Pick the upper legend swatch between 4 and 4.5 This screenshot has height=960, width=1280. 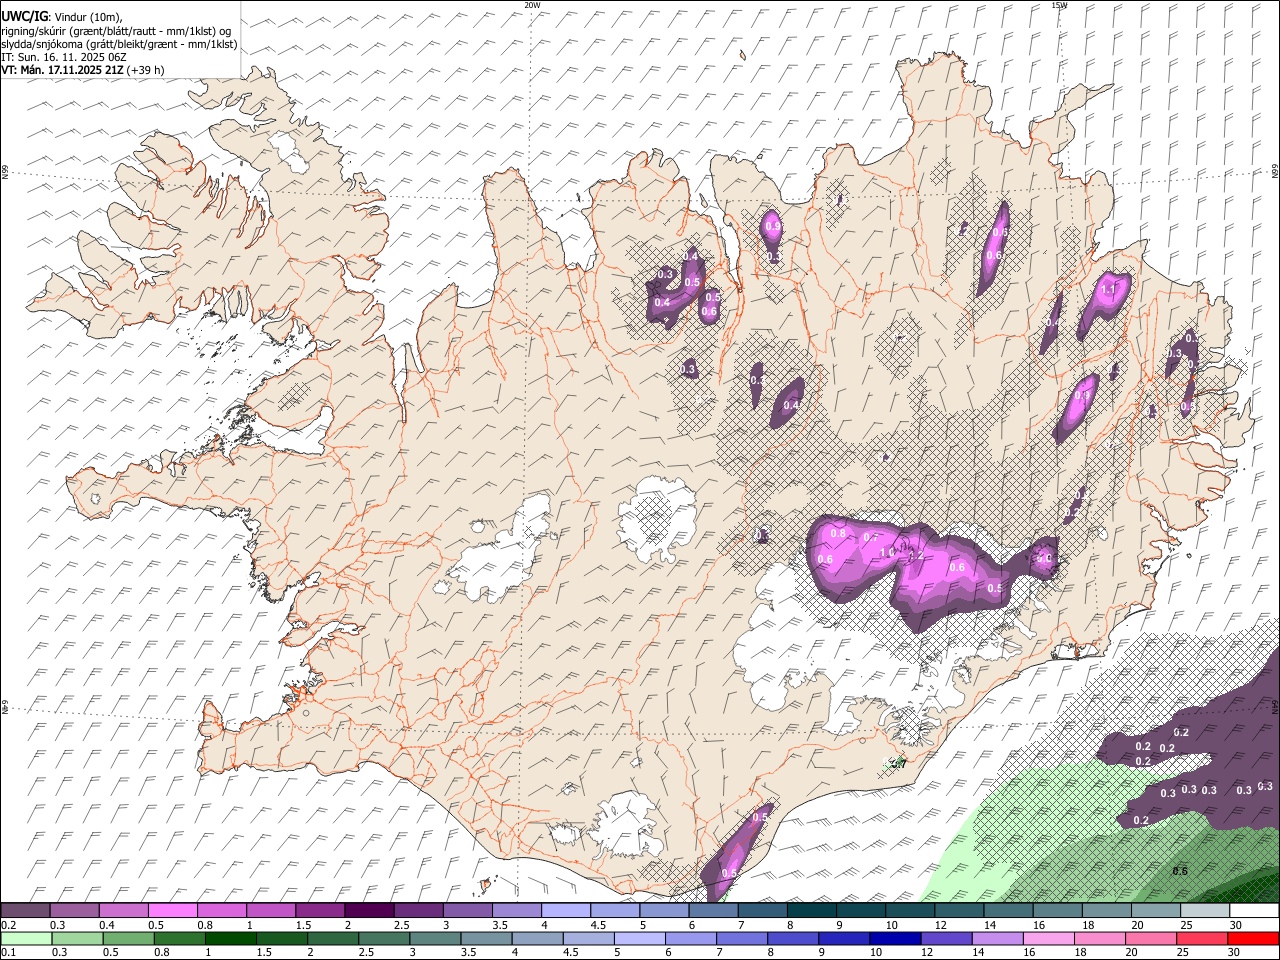pyautogui.click(x=565, y=910)
